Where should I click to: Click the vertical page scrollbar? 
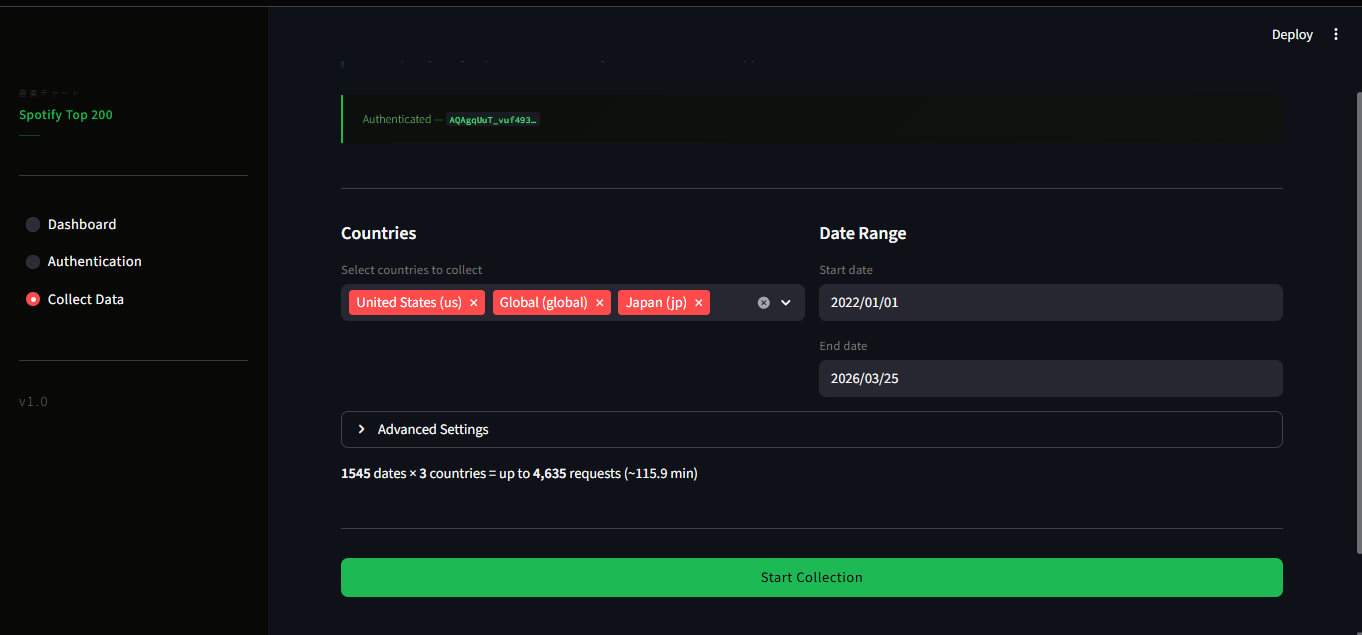tap(1358, 320)
